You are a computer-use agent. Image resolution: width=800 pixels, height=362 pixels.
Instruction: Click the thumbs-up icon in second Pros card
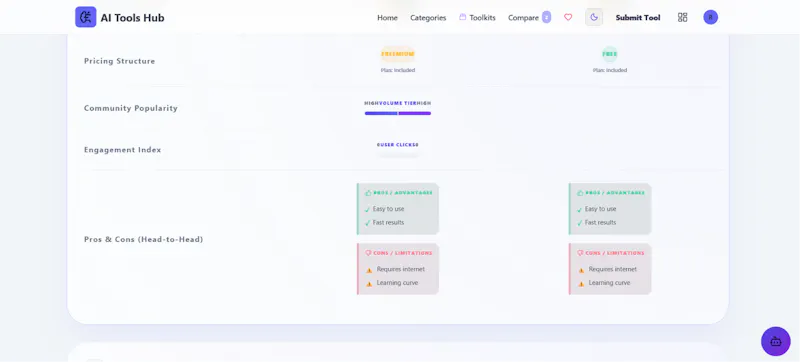click(x=580, y=193)
